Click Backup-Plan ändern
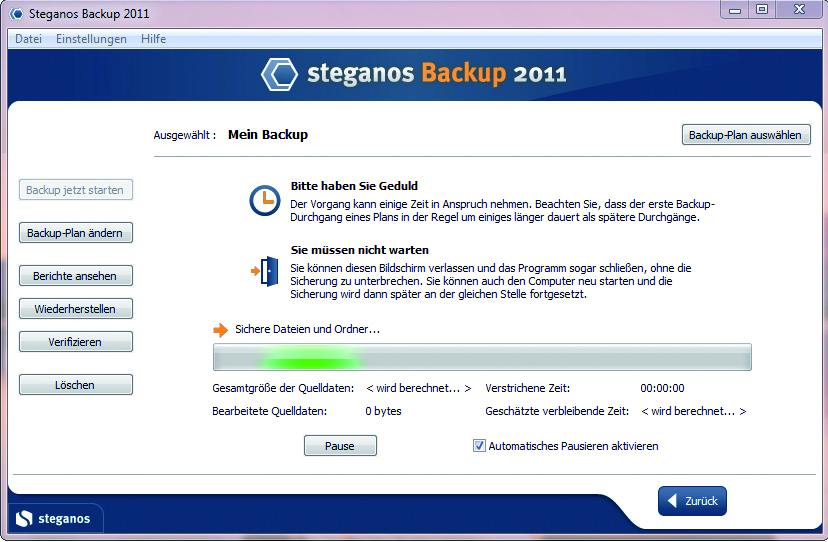Screen dimensions: 828x542 (x=76, y=233)
